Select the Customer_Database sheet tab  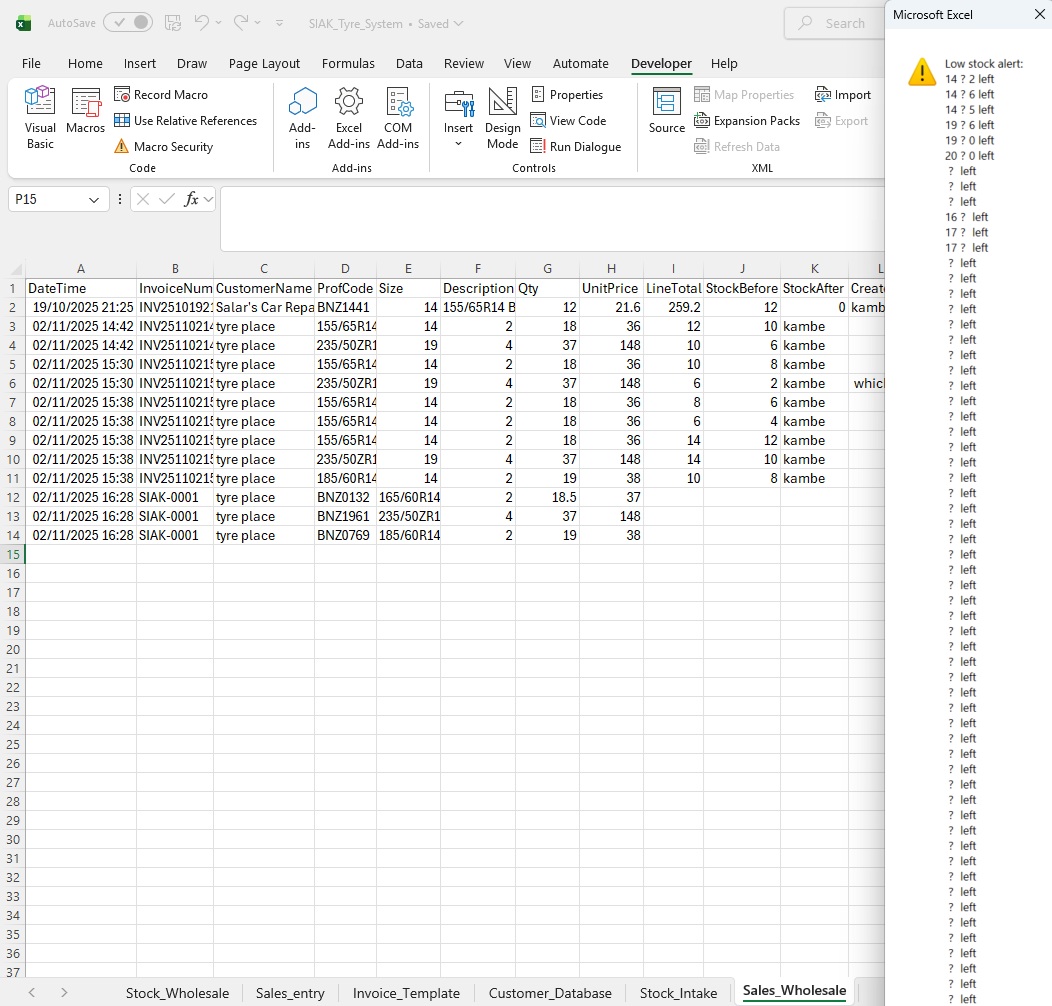[x=550, y=993]
